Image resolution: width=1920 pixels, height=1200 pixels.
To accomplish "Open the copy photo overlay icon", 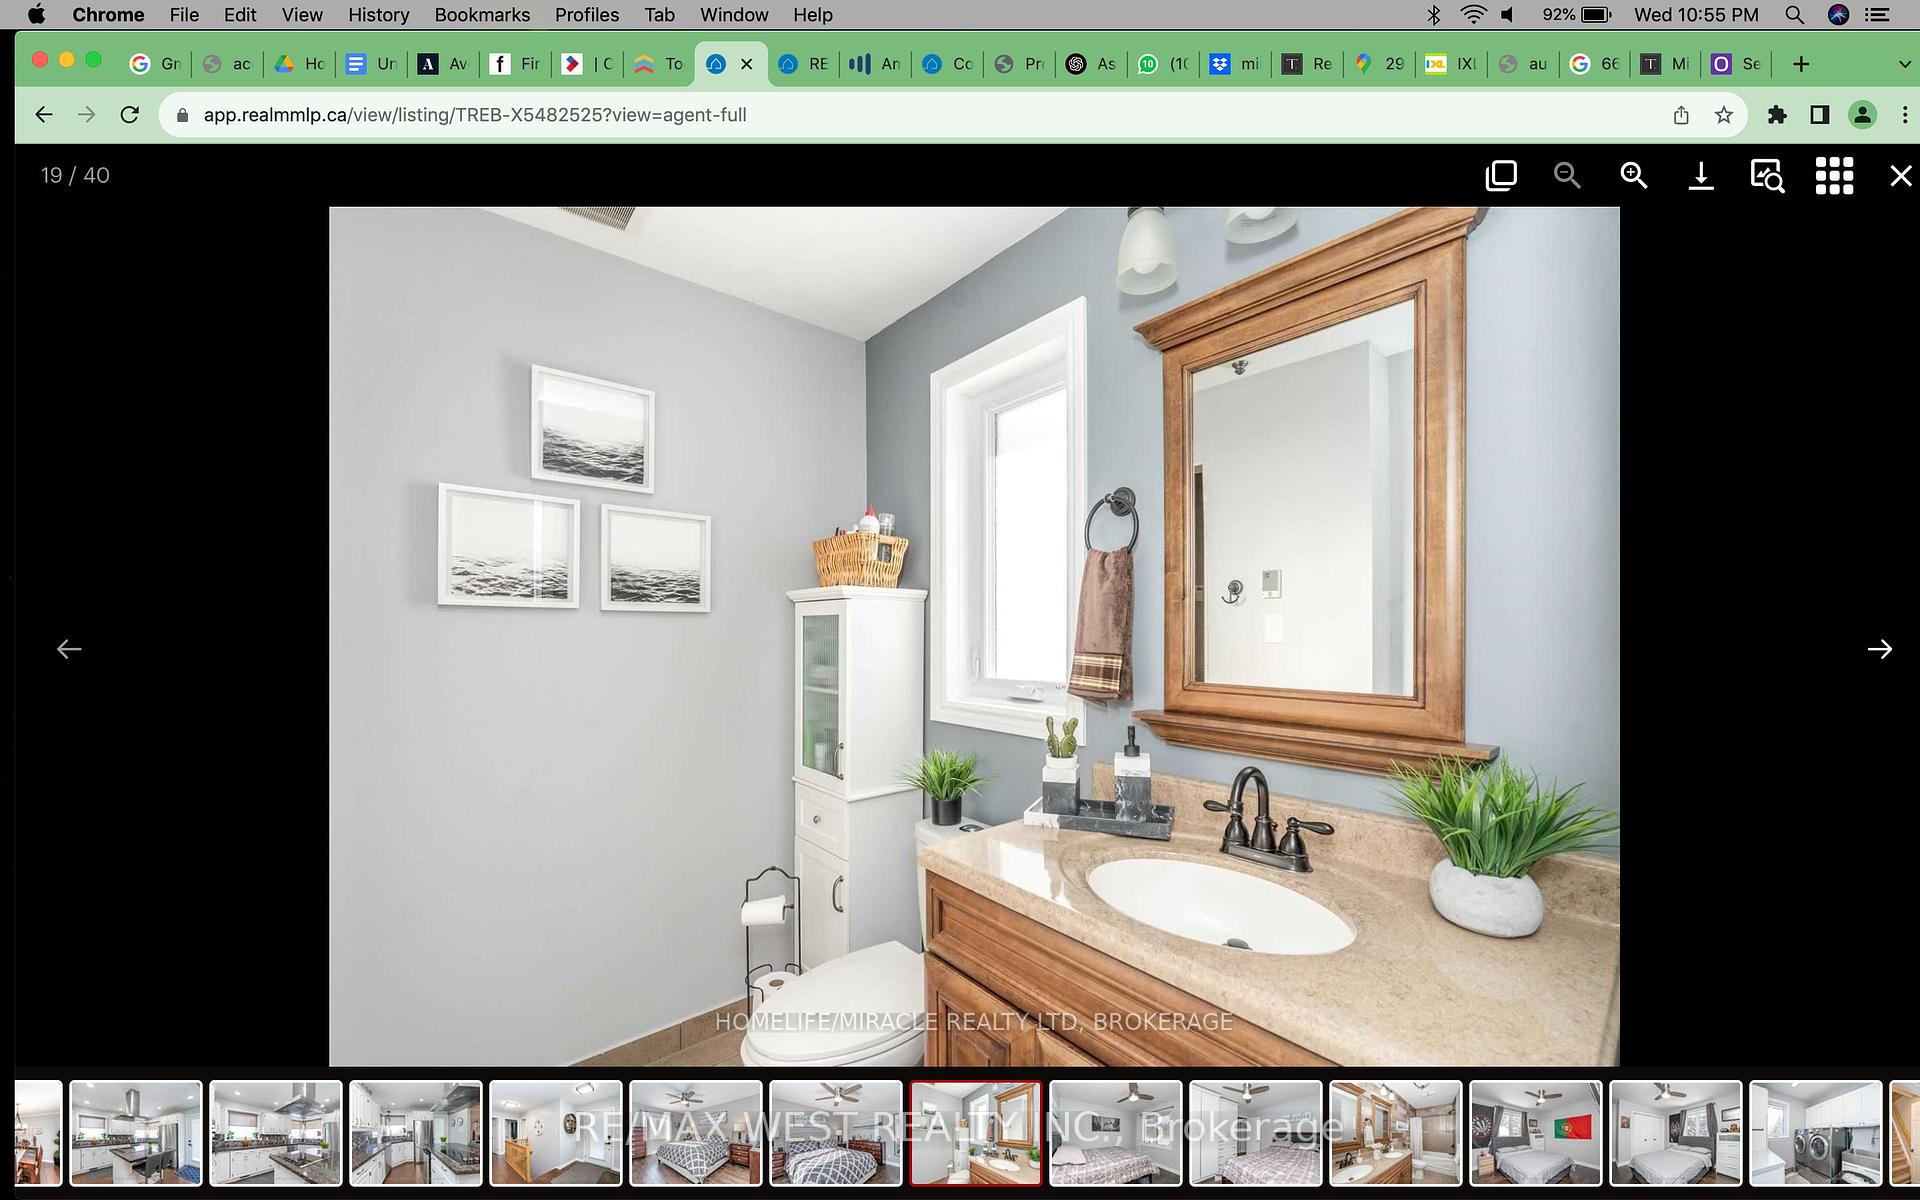I will point(1501,176).
